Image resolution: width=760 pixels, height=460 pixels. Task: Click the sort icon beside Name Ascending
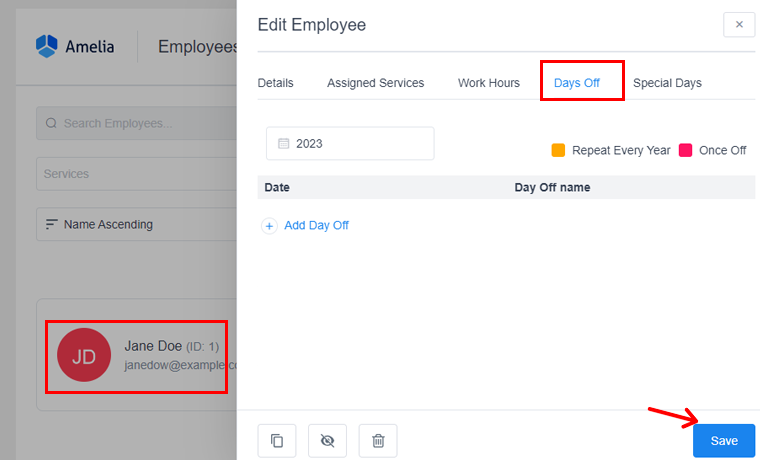pyautogui.click(x=51, y=224)
